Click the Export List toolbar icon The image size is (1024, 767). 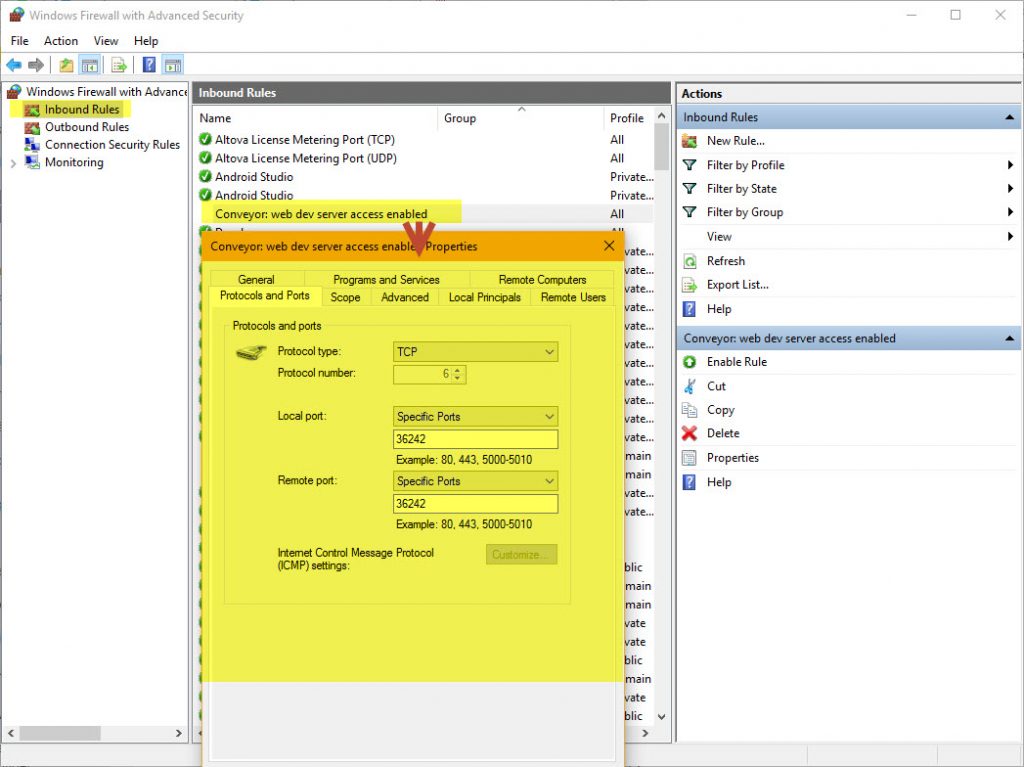pyautogui.click(x=118, y=65)
